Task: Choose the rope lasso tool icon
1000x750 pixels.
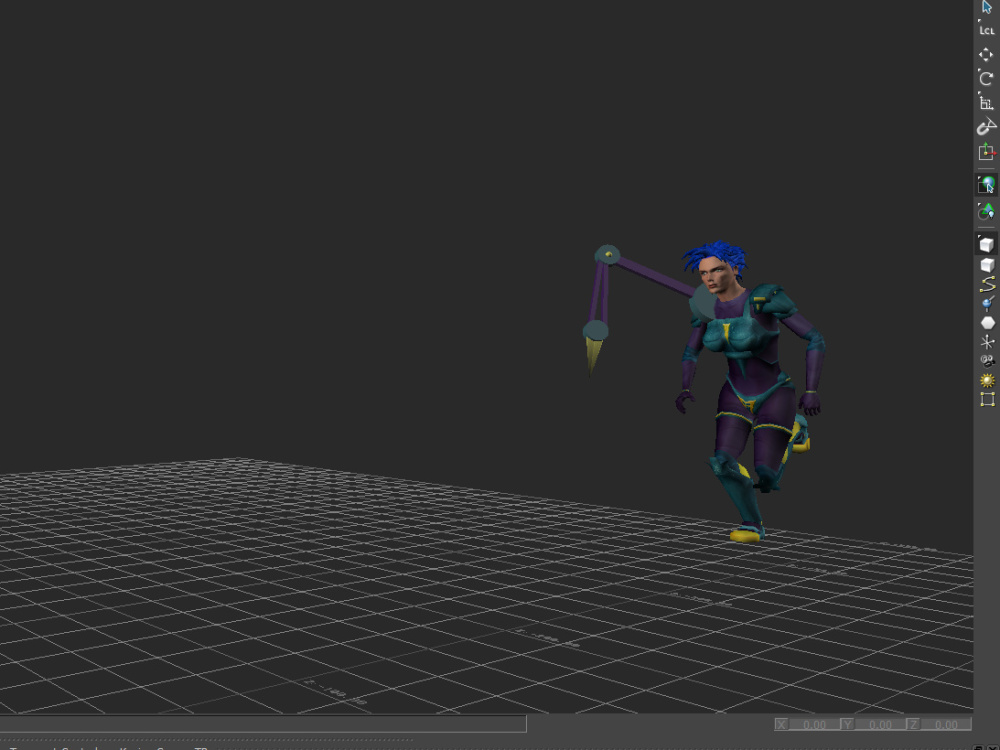Action: click(x=987, y=127)
